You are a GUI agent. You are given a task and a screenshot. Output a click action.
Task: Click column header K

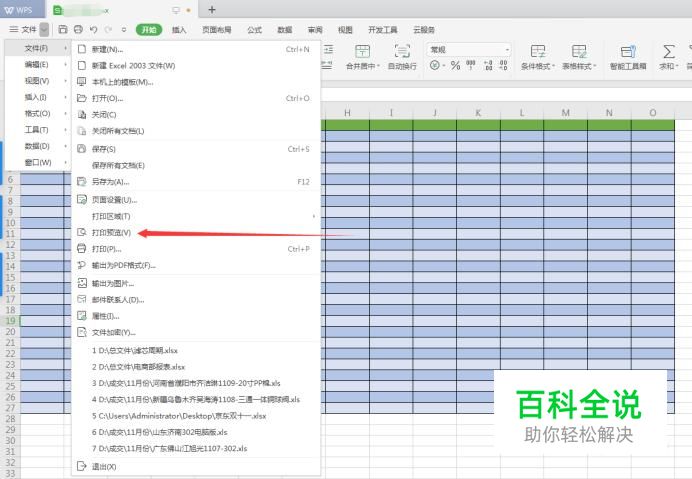pos(477,112)
